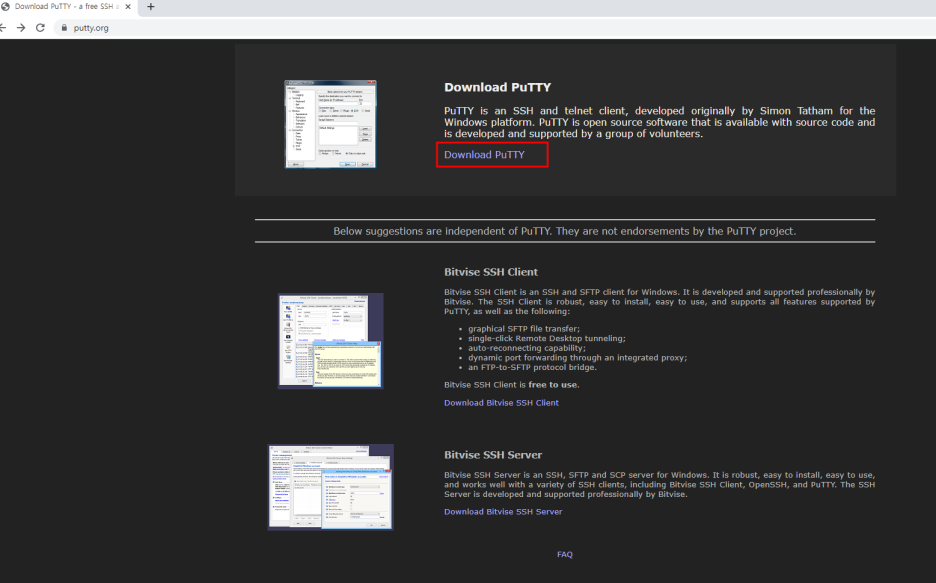
Task: Click the 'Below suggestions are independent' notice
Action: (565, 231)
